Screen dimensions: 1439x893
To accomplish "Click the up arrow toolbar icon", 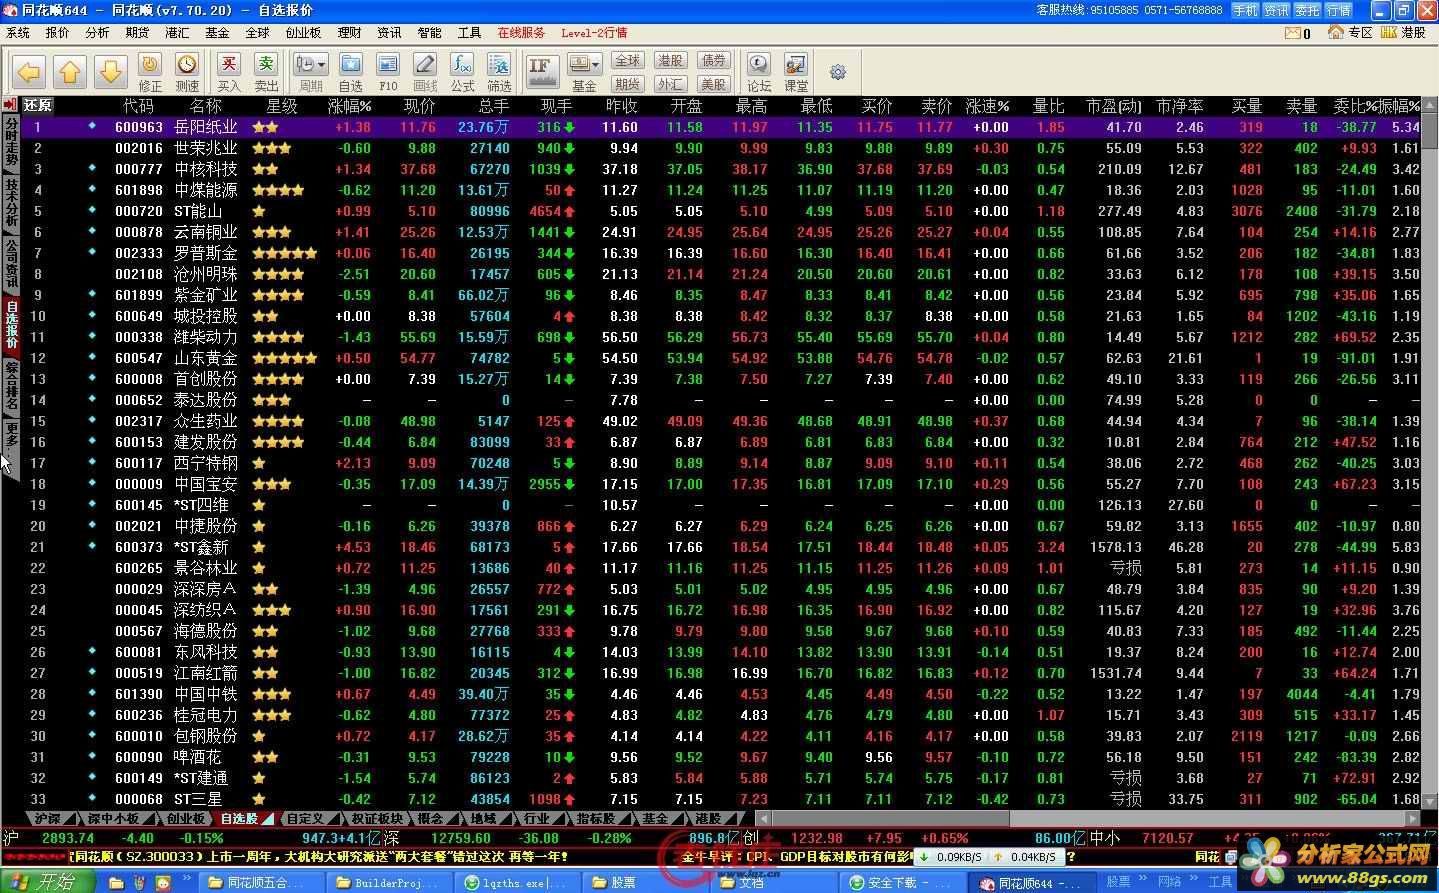I will tap(70, 72).
